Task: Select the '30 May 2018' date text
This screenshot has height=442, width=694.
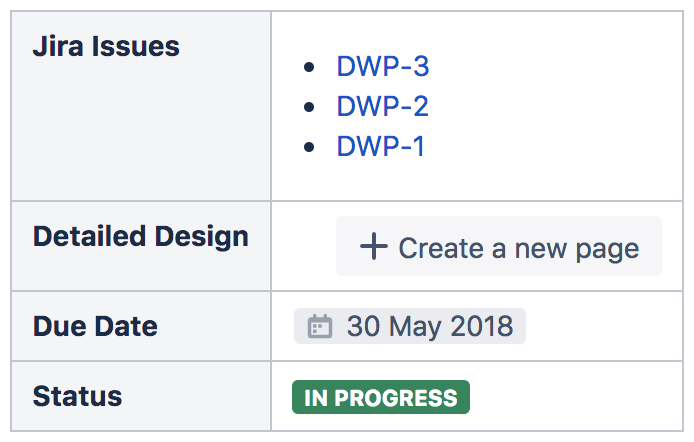Action: pos(429,326)
